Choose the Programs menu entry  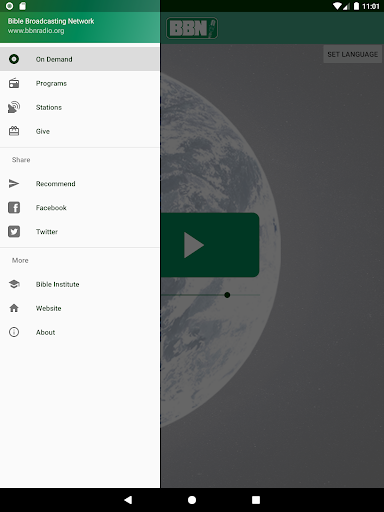pyautogui.click(x=80, y=83)
